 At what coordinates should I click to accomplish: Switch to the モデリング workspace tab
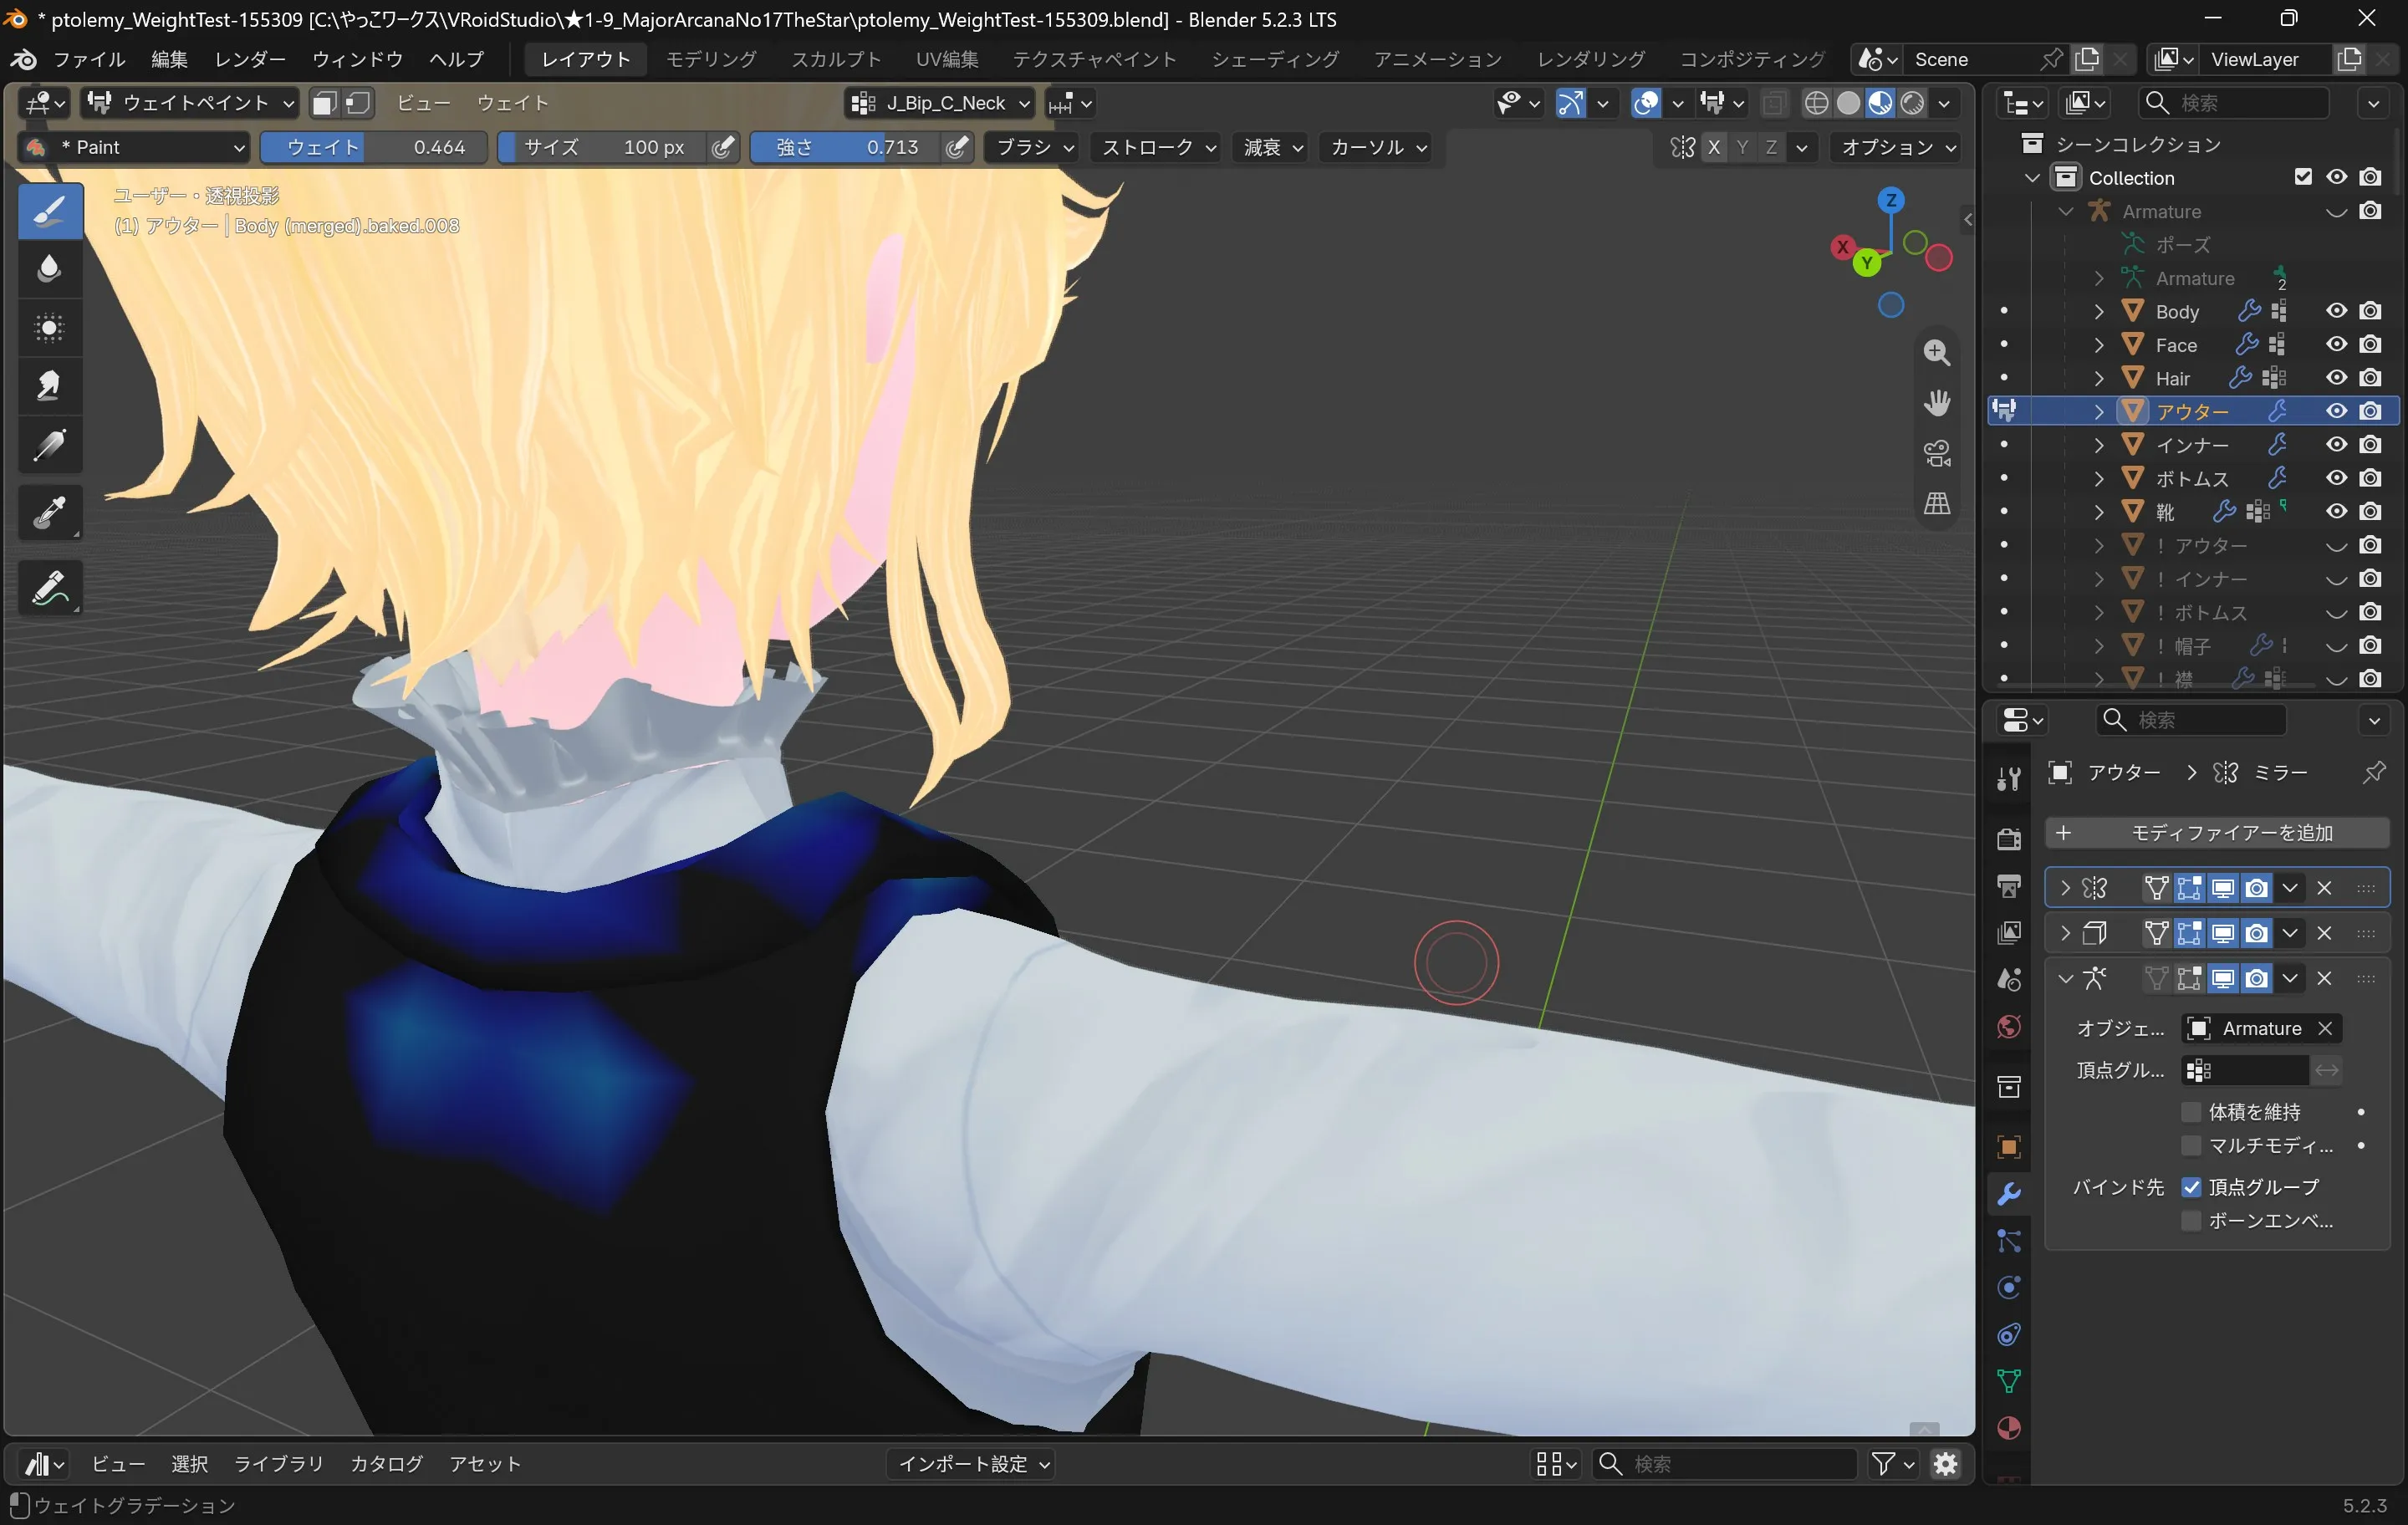click(x=711, y=59)
